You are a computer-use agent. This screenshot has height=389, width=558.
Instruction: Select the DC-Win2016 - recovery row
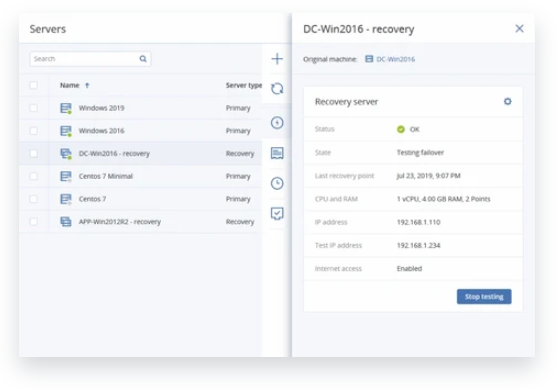click(x=141, y=153)
